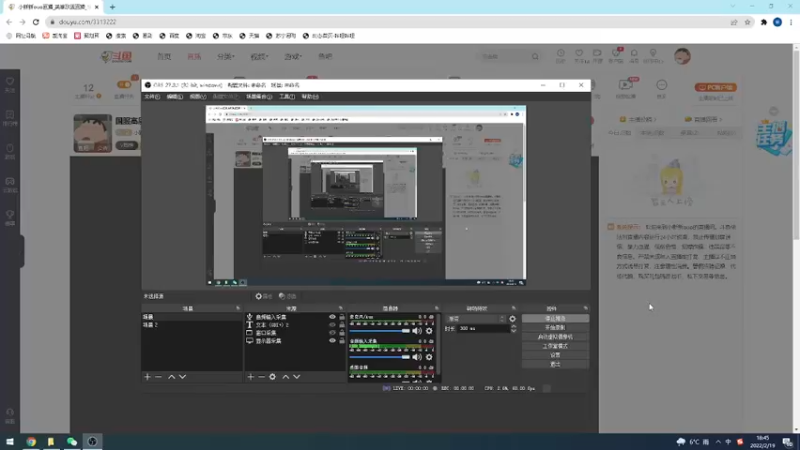Open the bell messages icon in Douyu header
Image resolution: width=800 pixels, height=450 pixels.
pos(634,53)
